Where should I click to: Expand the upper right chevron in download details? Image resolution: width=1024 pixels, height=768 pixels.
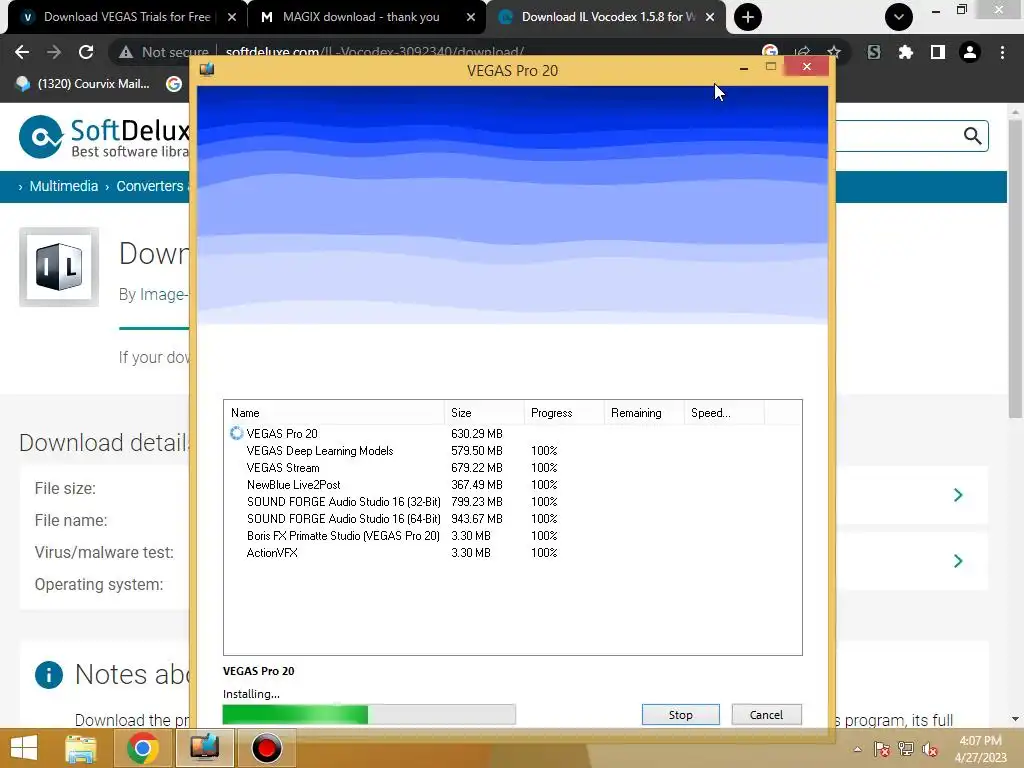point(958,495)
